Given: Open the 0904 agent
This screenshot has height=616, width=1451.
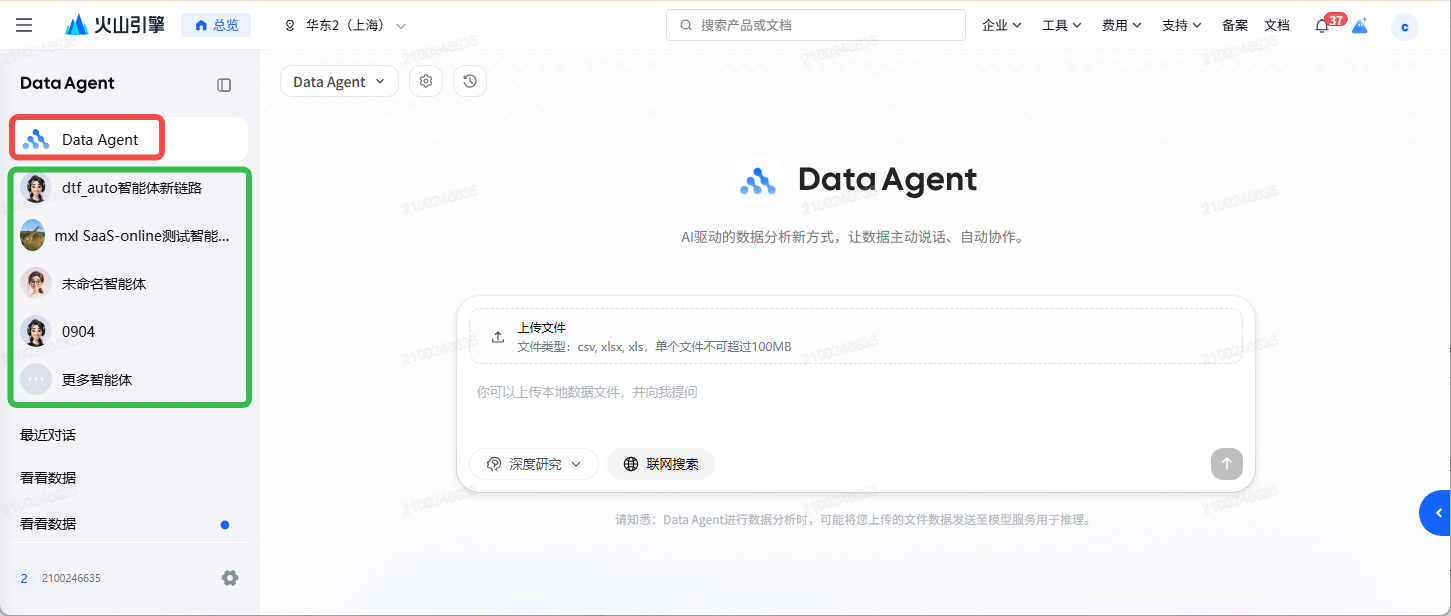Looking at the screenshot, I should click(x=130, y=331).
